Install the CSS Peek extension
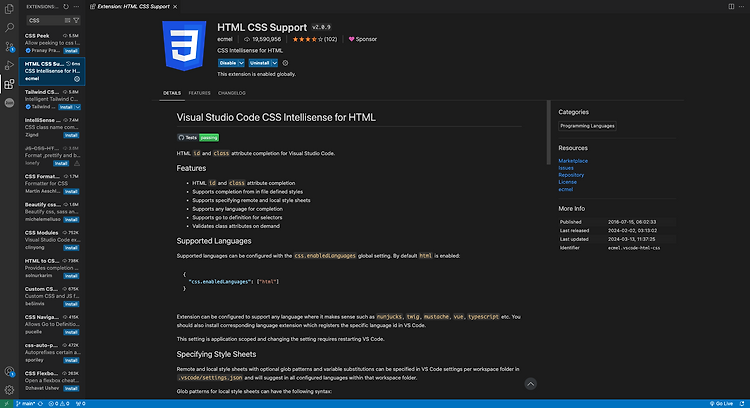The height and width of the screenshot is (408, 750). (x=71, y=51)
